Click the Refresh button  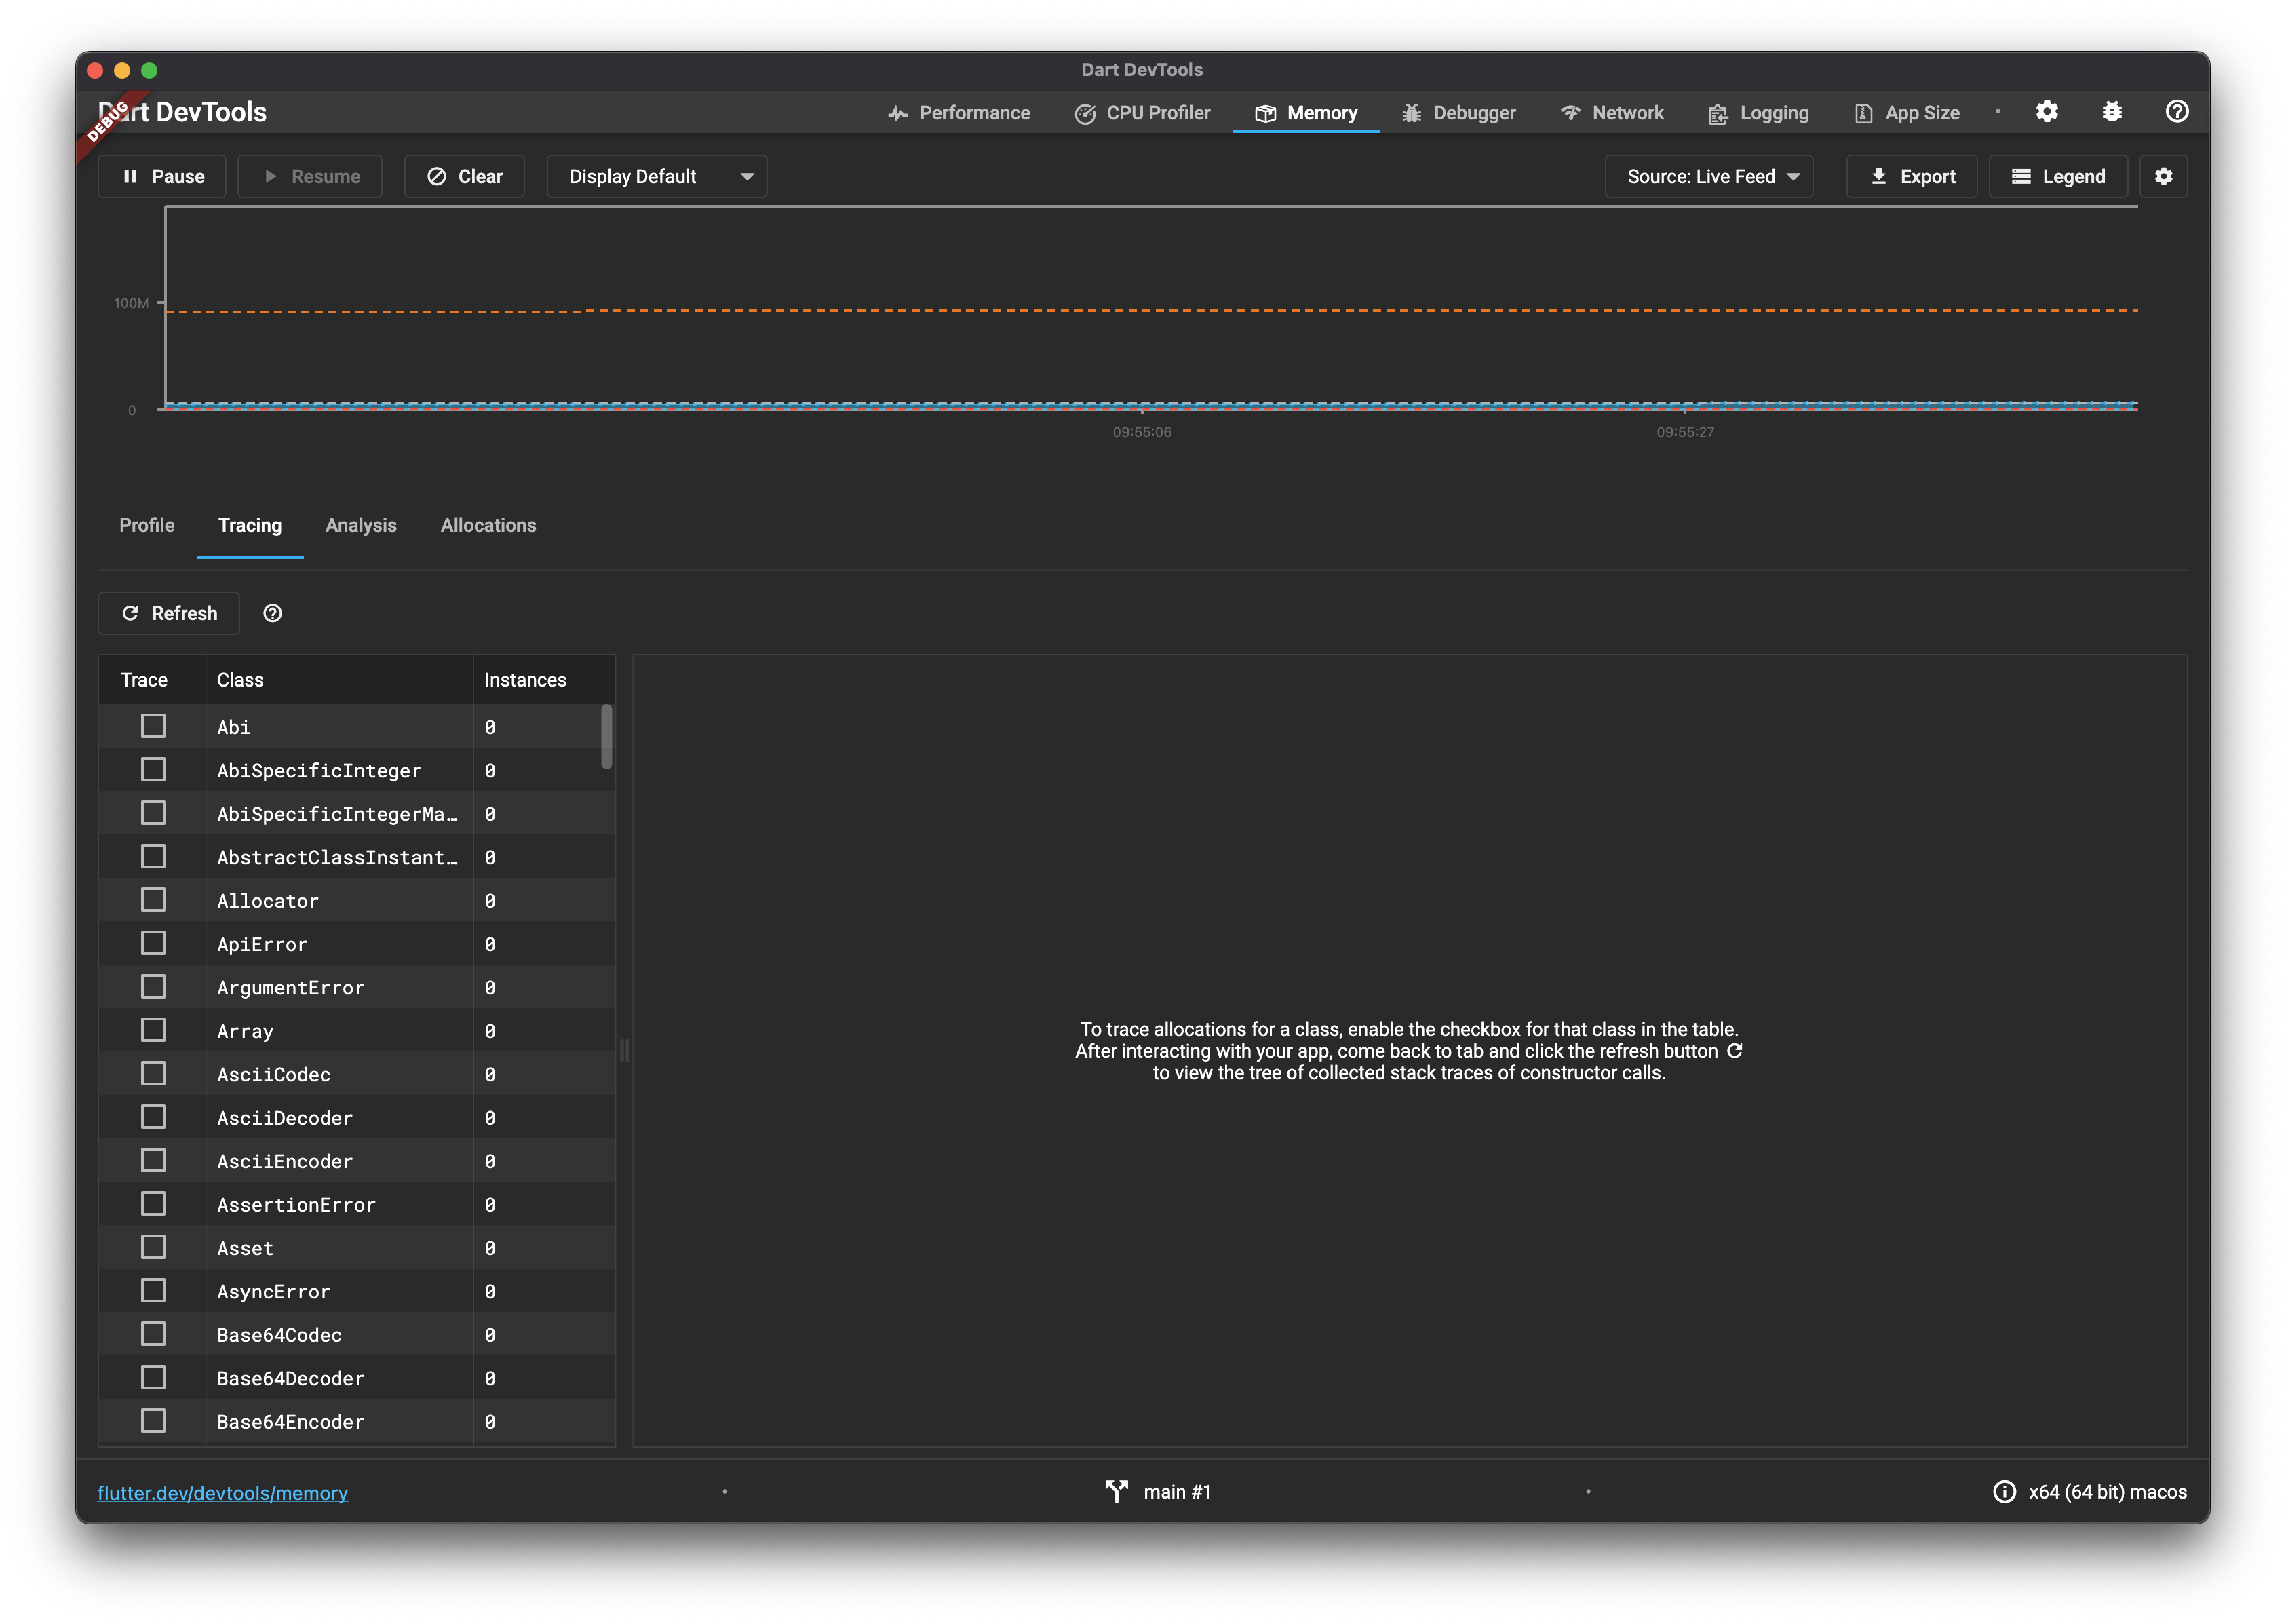click(169, 614)
